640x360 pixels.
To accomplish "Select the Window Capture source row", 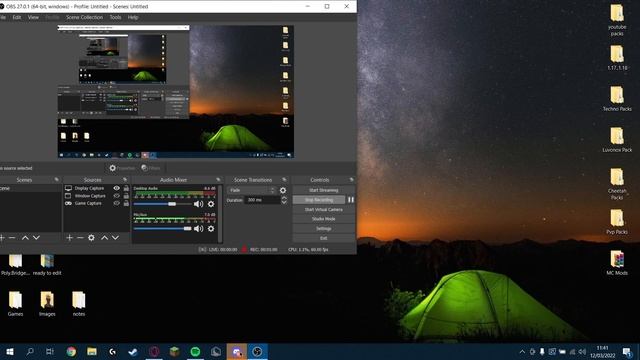I will click(x=97, y=196).
